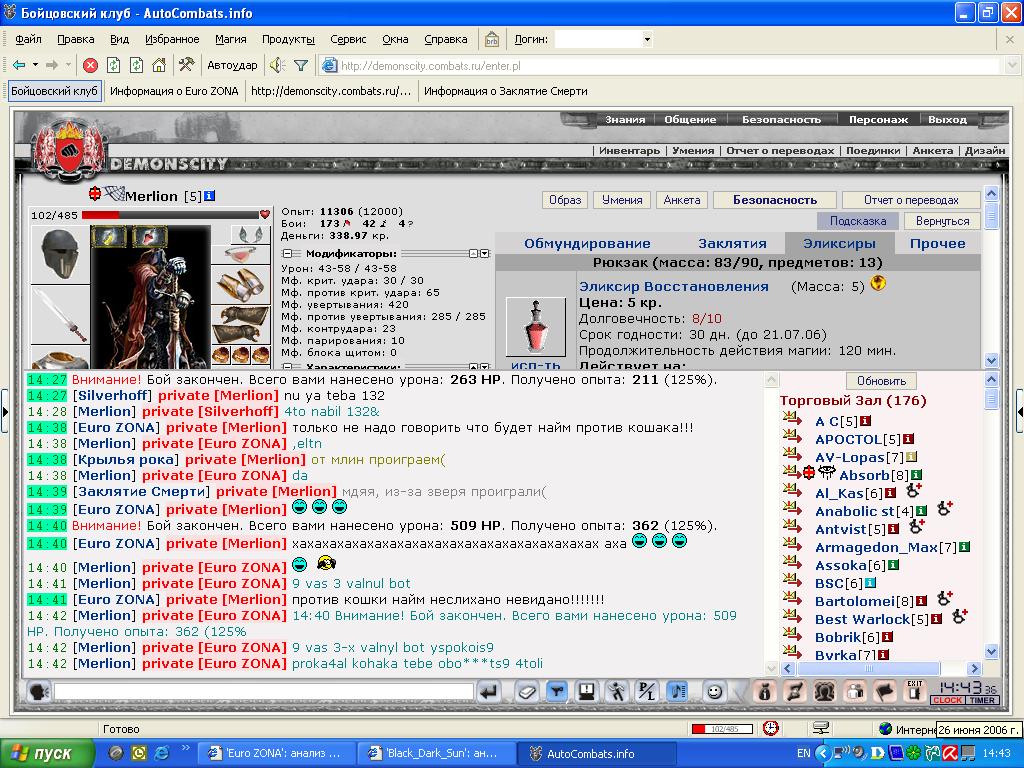This screenshot has width=1024, height=768.
Task: Toggle the system messages monitor icon
Action: (586, 692)
